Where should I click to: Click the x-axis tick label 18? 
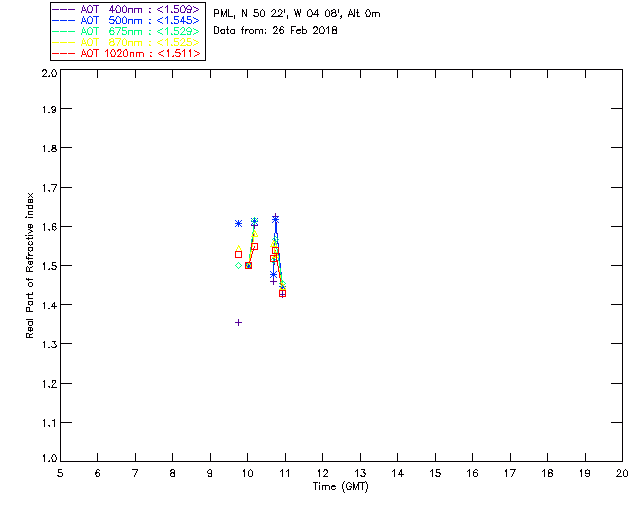pos(547,473)
